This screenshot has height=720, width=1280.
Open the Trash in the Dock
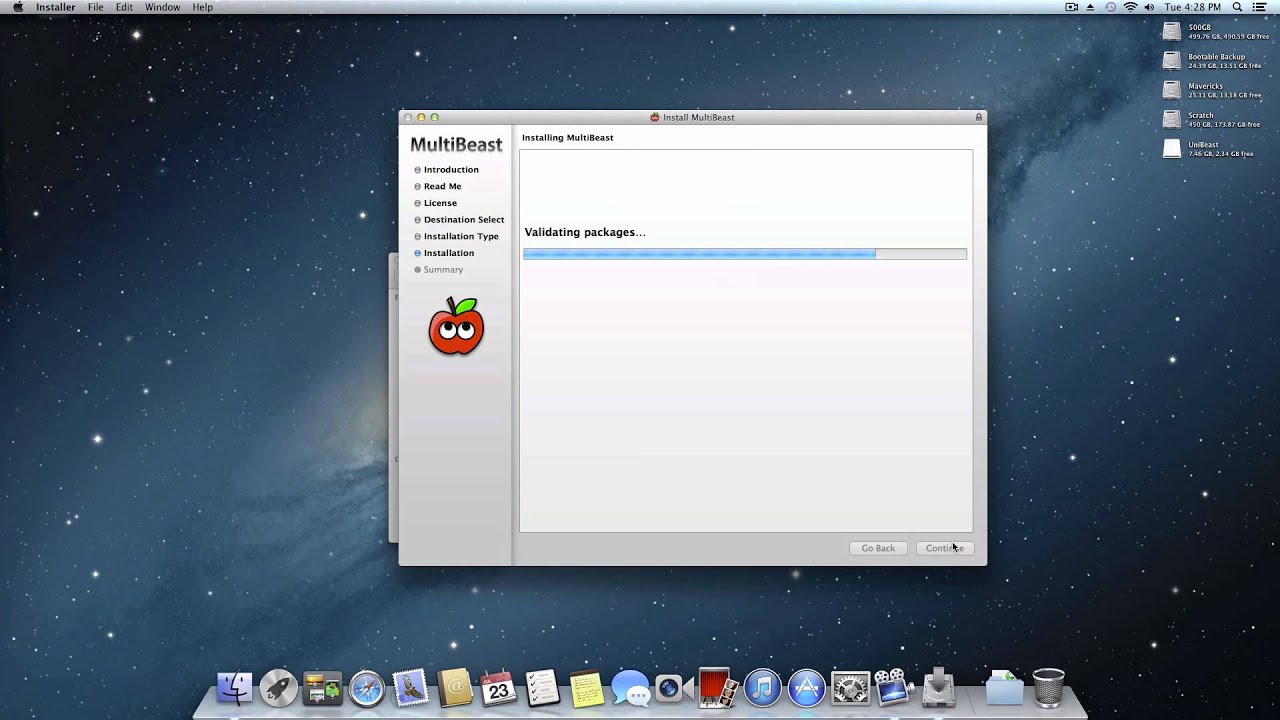click(x=1048, y=688)
